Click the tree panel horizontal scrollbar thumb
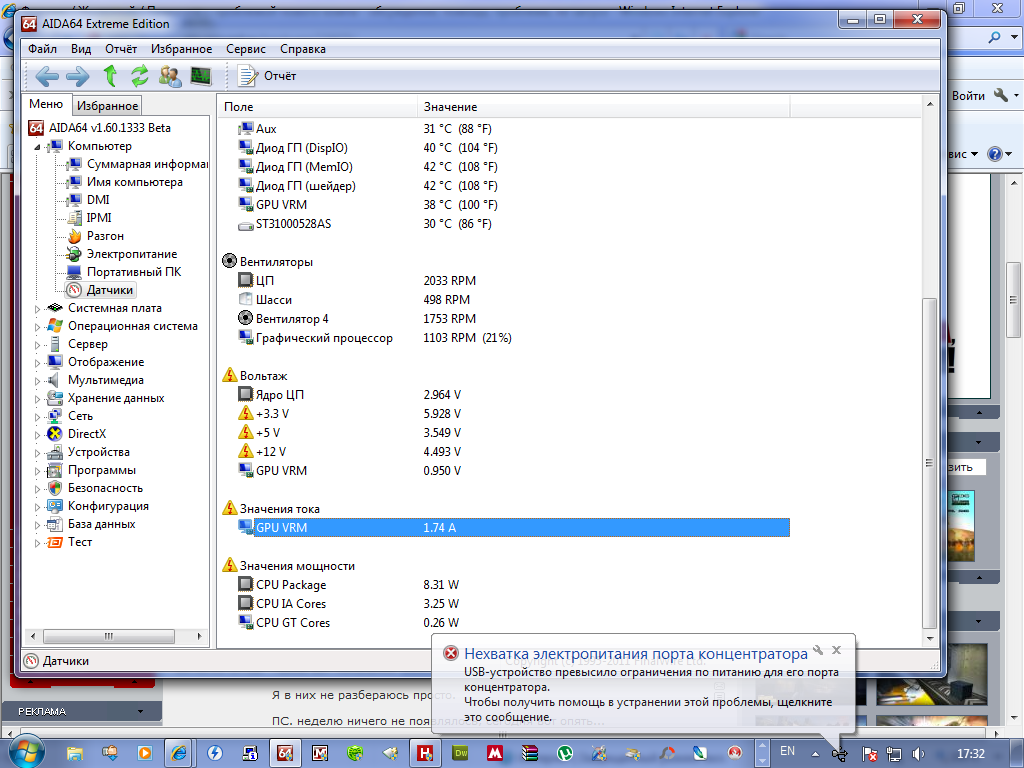1024x768 pixels. (x=109, y=636)
